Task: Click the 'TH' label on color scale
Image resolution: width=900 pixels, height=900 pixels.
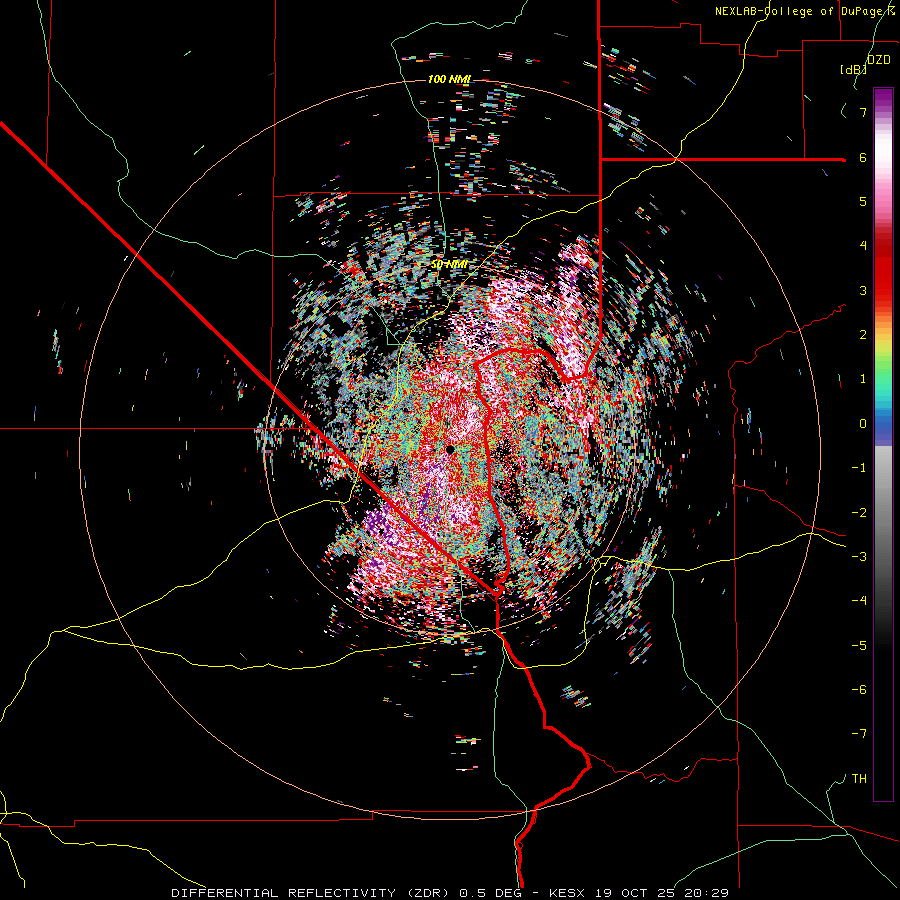Action: tap(859, 779)
